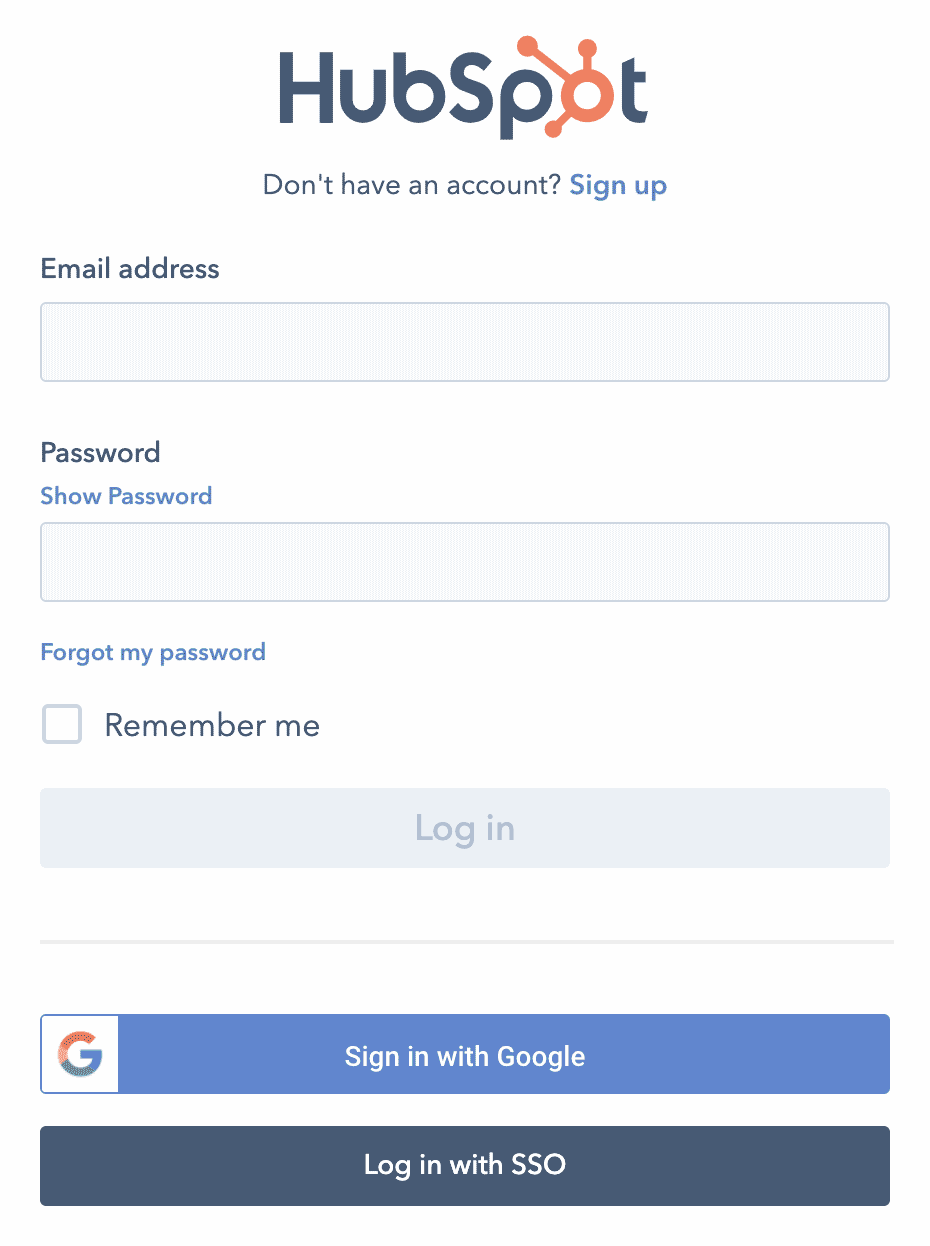The width and height of the screenshot is (930, 1246).
Task: Click the Sign in with Google button's logo square
Action: click(x=79, y=1053)
